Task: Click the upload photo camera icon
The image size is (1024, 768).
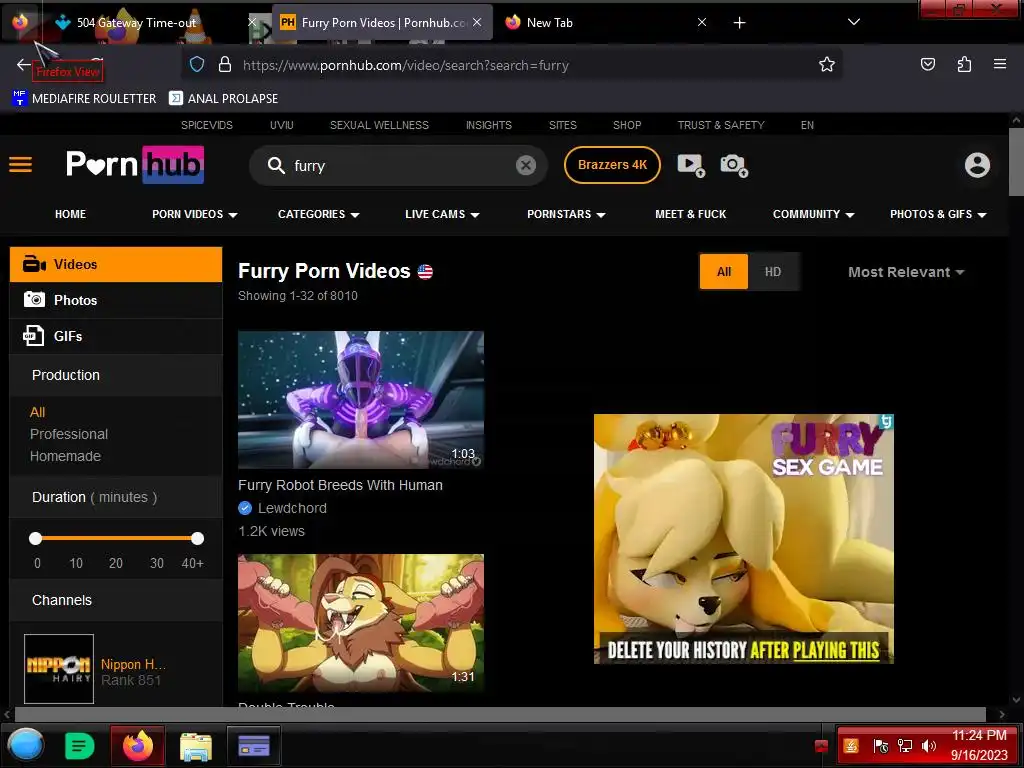Action: tap(734, 165)
